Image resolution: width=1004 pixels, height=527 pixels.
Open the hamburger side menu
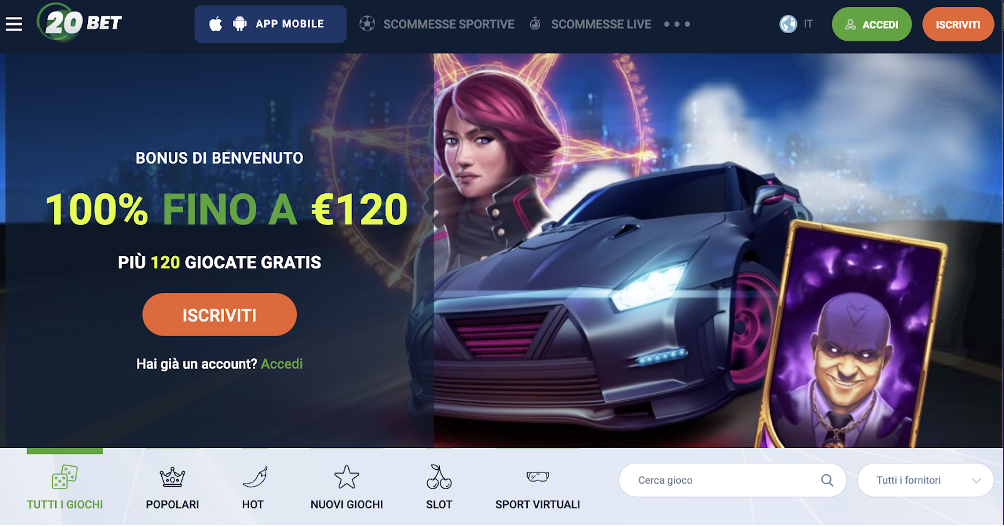(x=14, y=24)
